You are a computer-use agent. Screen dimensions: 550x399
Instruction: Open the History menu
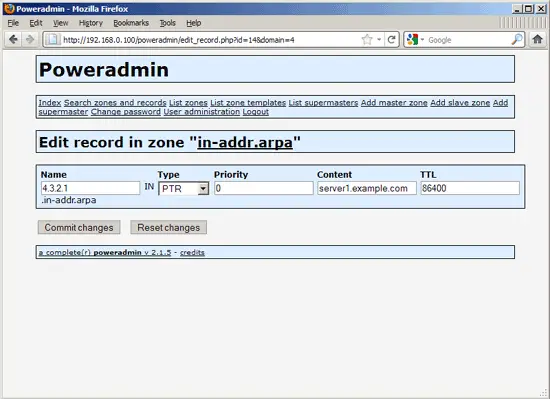90,23
